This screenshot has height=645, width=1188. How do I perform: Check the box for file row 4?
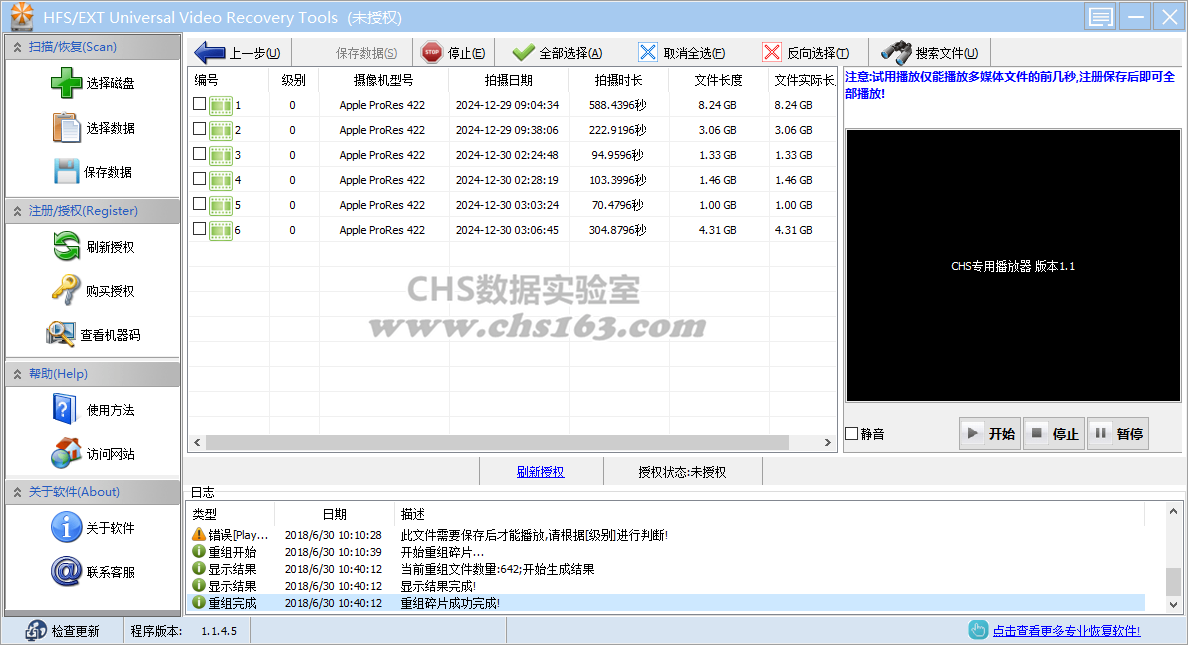pos(199,179)
